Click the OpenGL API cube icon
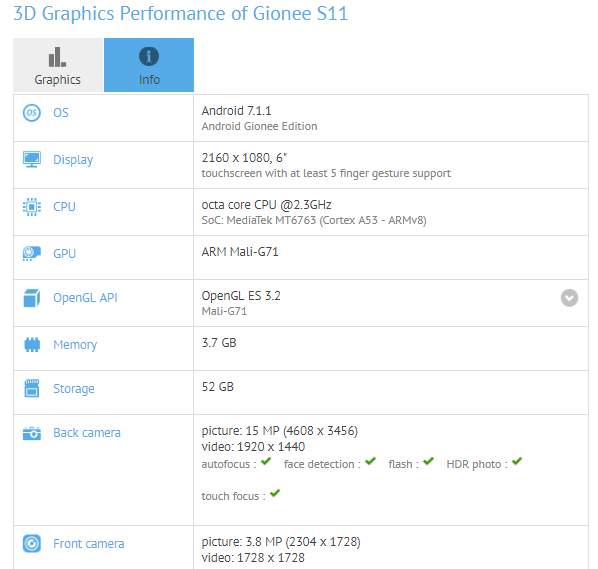This screenshot has width=598, height=569. (32, 298)
